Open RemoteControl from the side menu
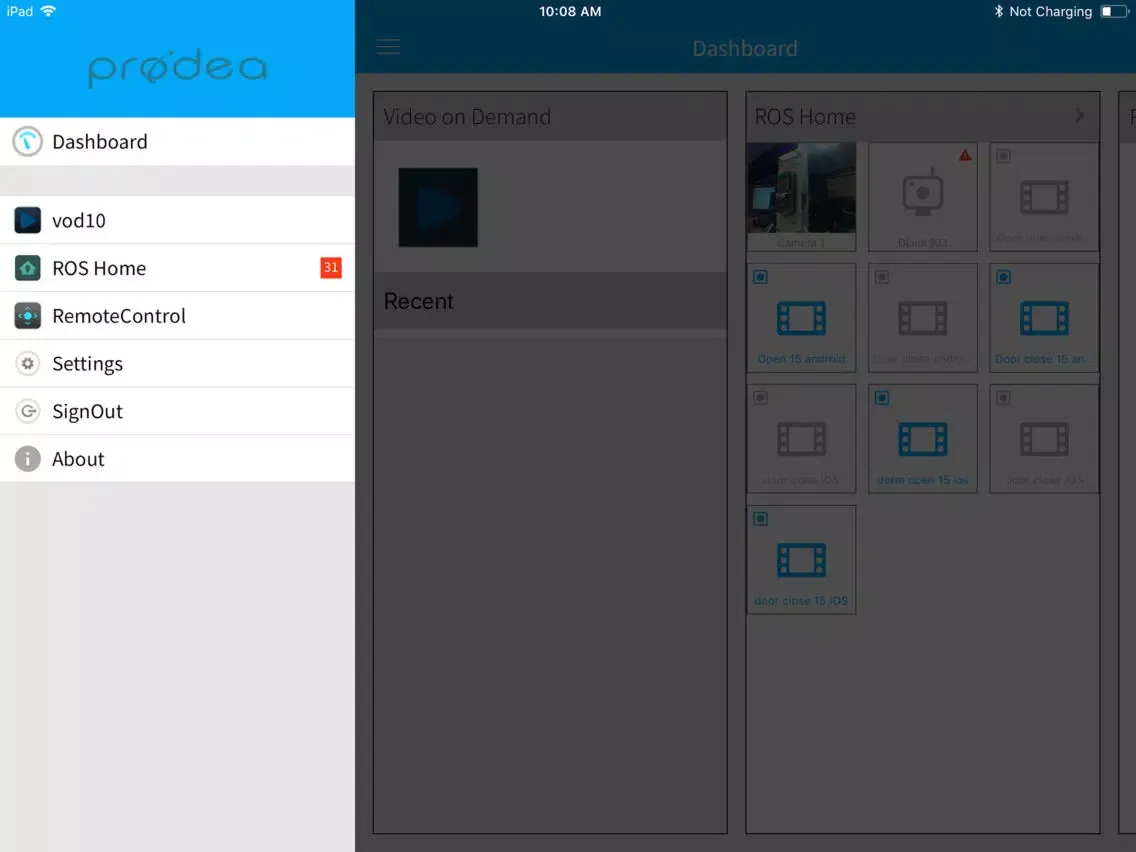 (178, 316)
